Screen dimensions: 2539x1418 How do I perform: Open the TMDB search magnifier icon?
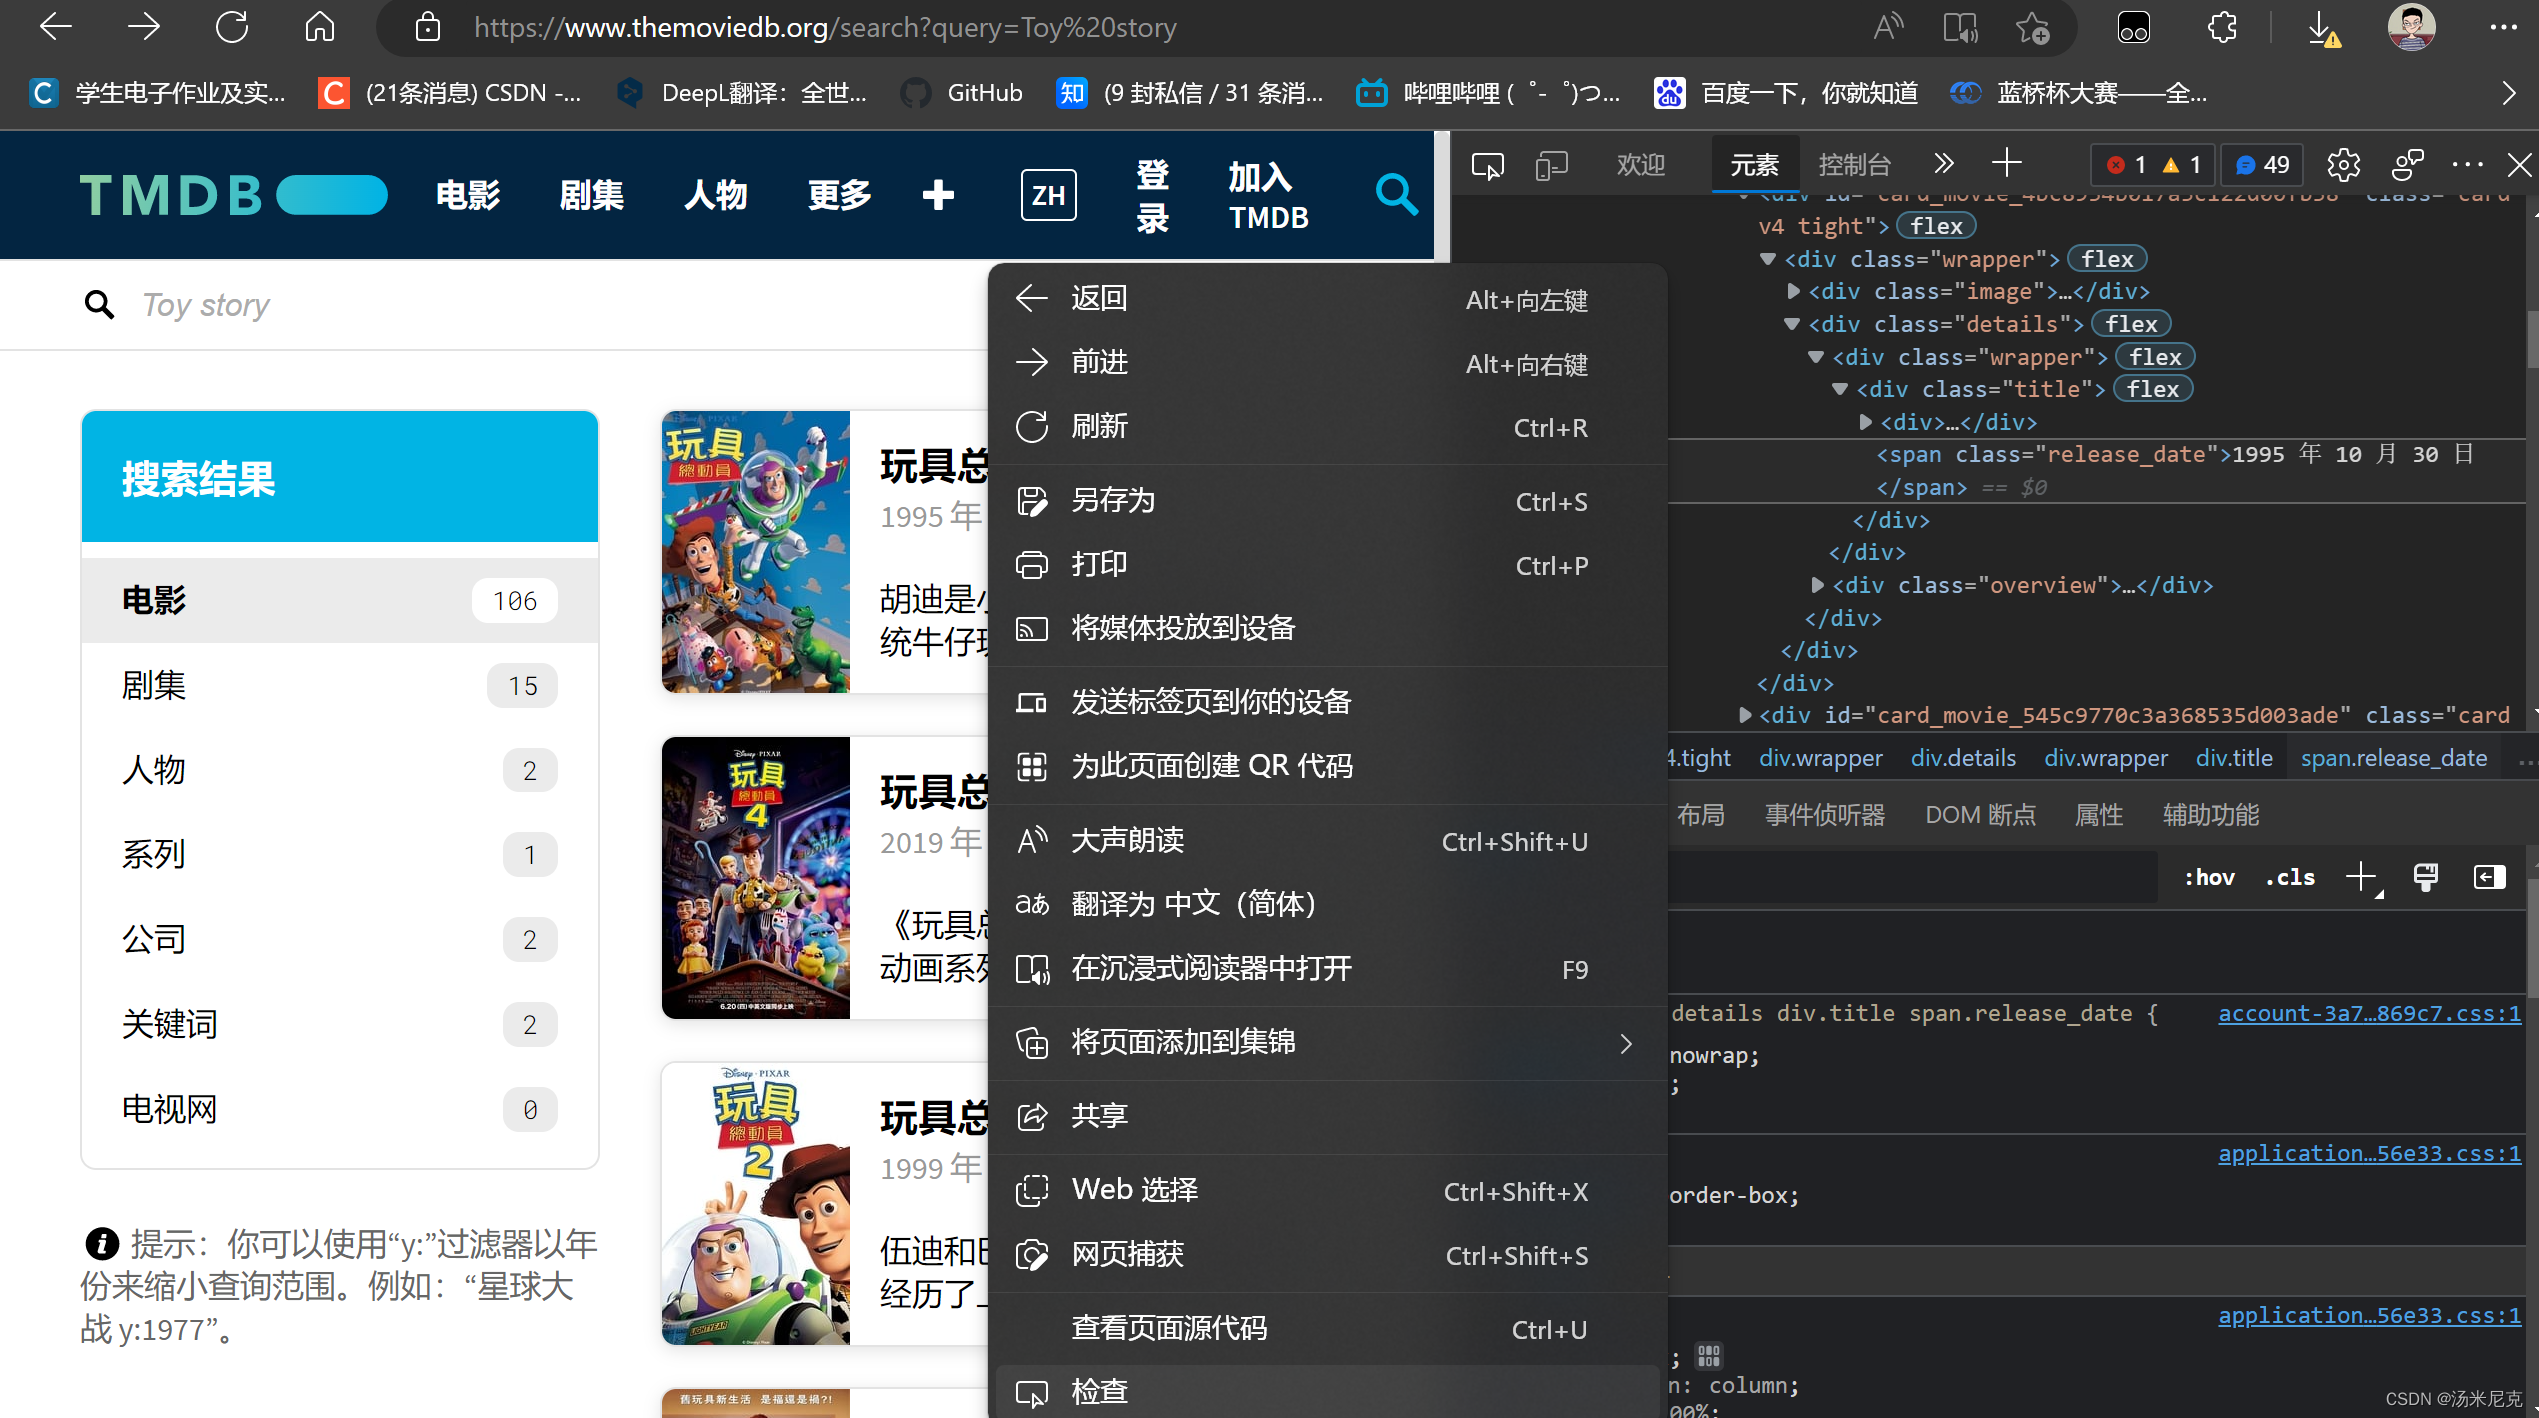pyautogui.click(x=1396, y=195)
